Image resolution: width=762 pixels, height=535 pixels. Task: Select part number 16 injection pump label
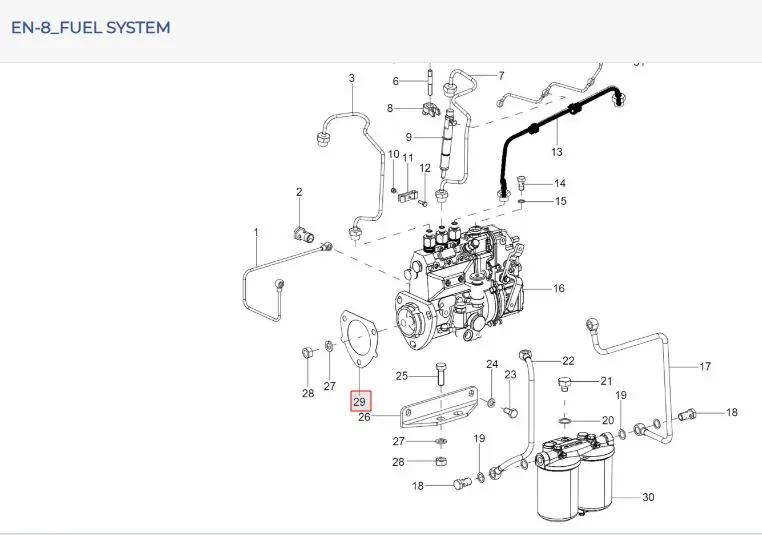pos(559,289)
